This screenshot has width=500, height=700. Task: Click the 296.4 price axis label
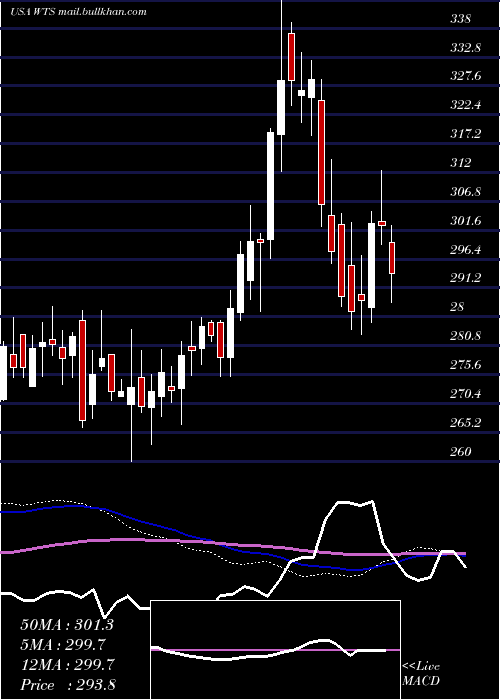[466, 250]
